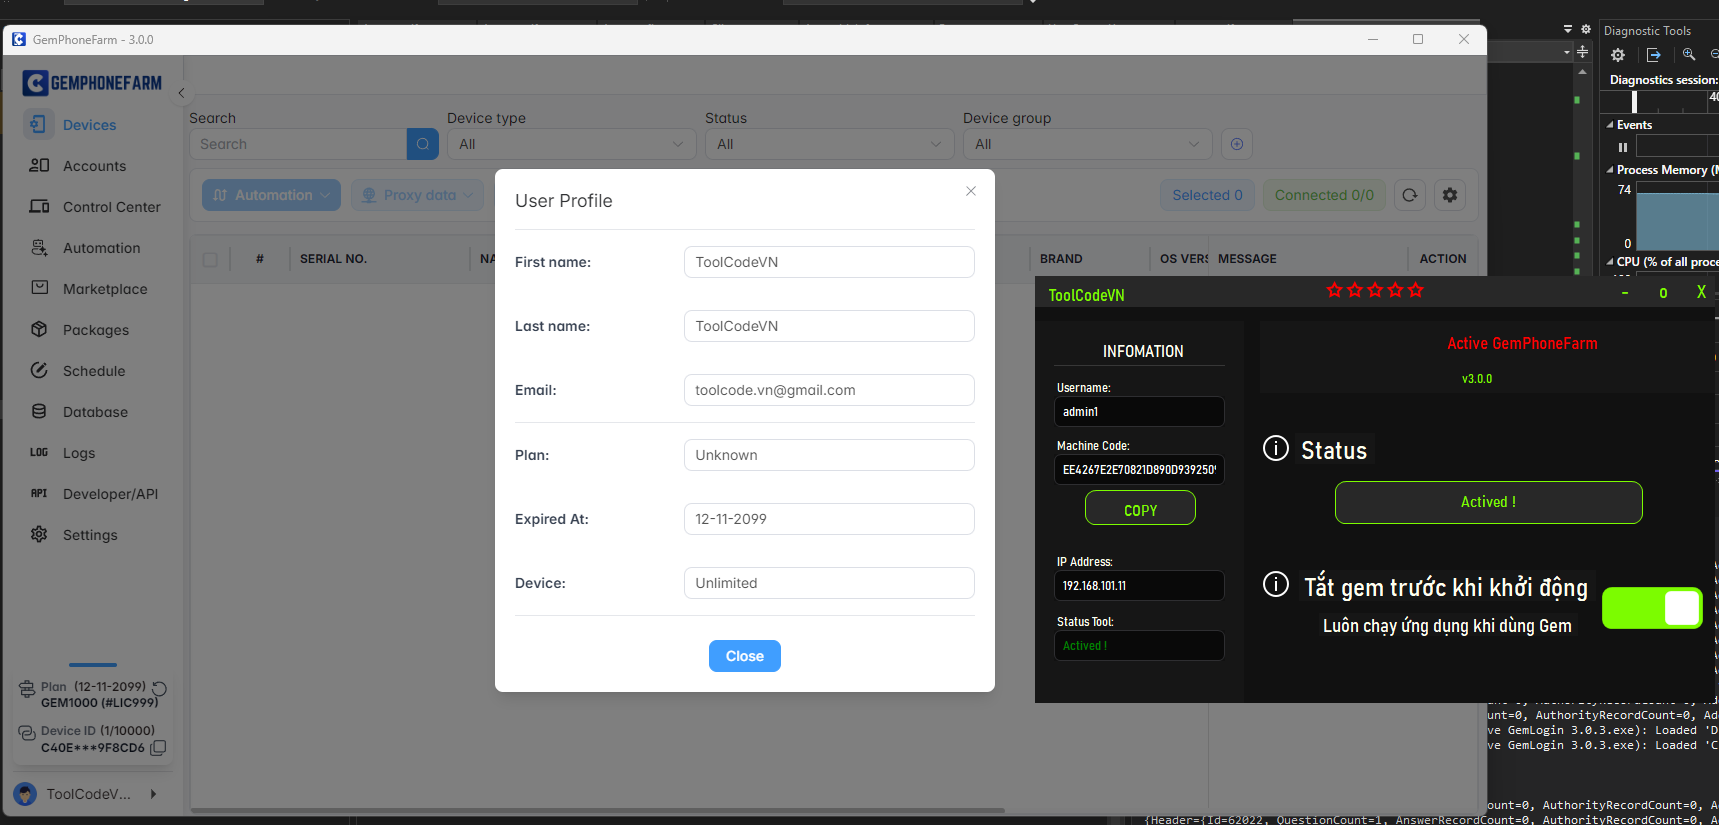Click the Diagnostic Tools settings gear icon
The width and height of the screenshot is (1719, 825).
pos(1618,55)
